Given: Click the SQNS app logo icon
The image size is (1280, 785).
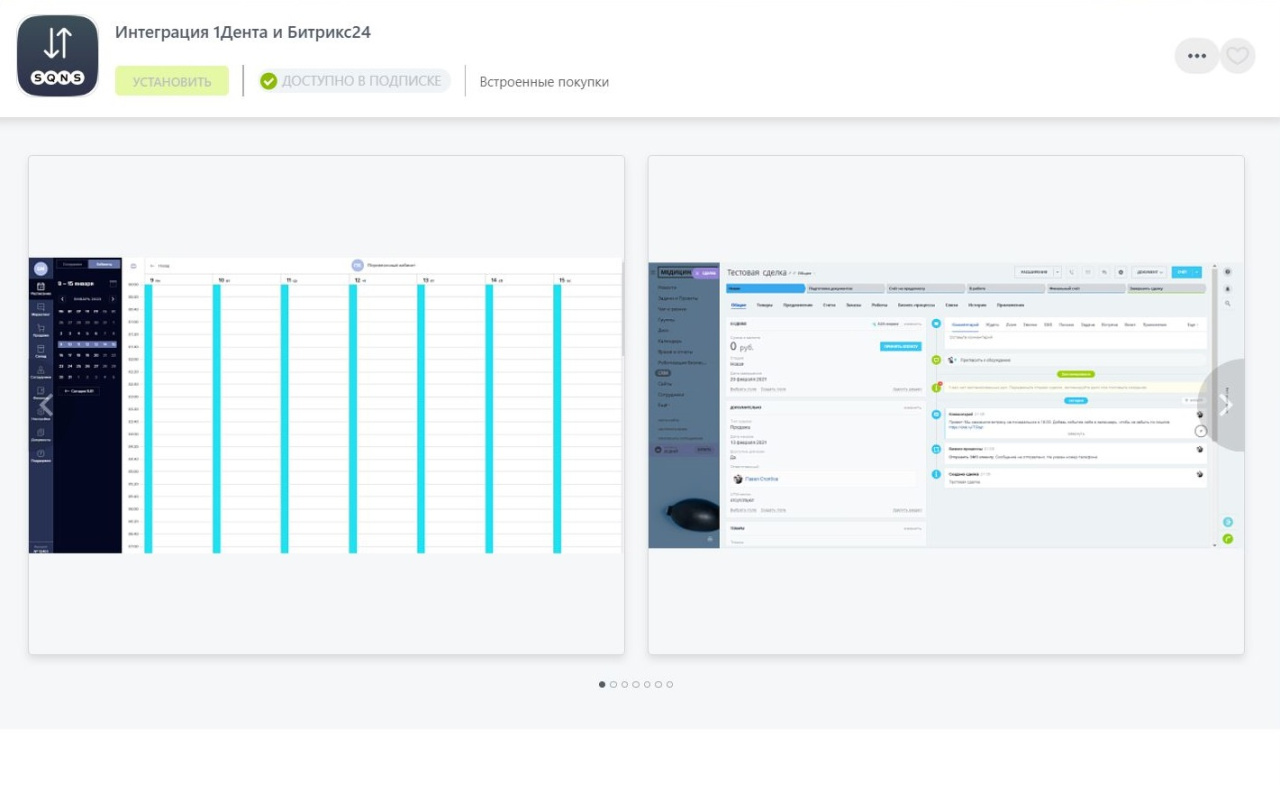Looking at the screenshot, I should pos(58,56).
